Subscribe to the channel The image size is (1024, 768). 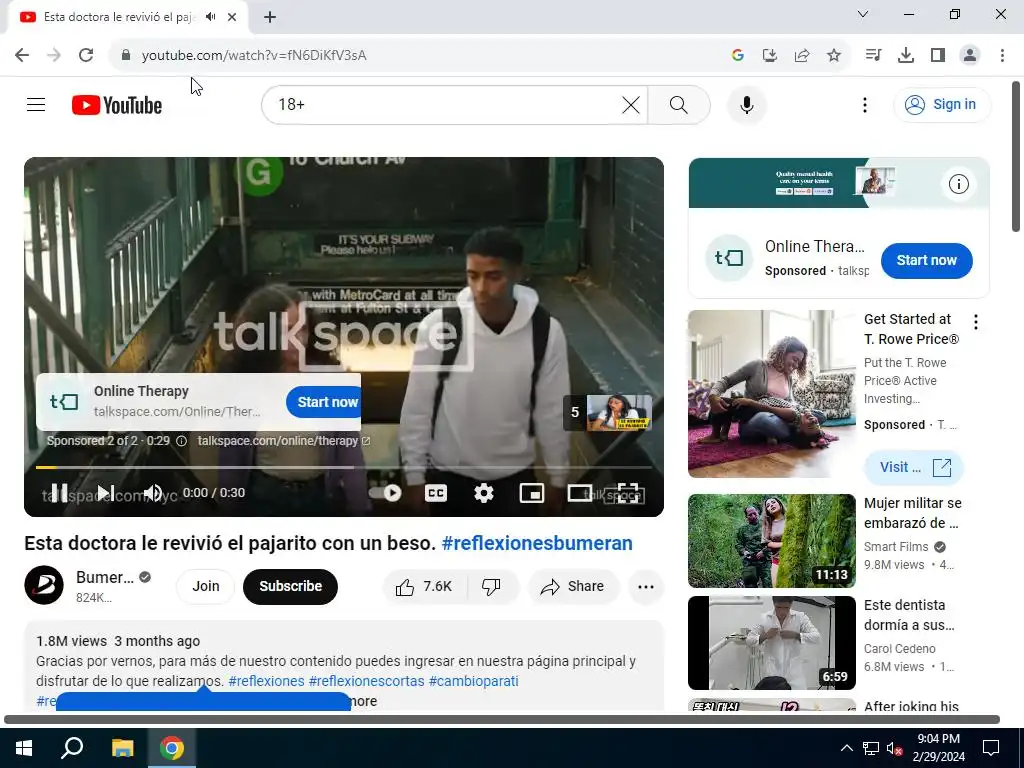290,586
